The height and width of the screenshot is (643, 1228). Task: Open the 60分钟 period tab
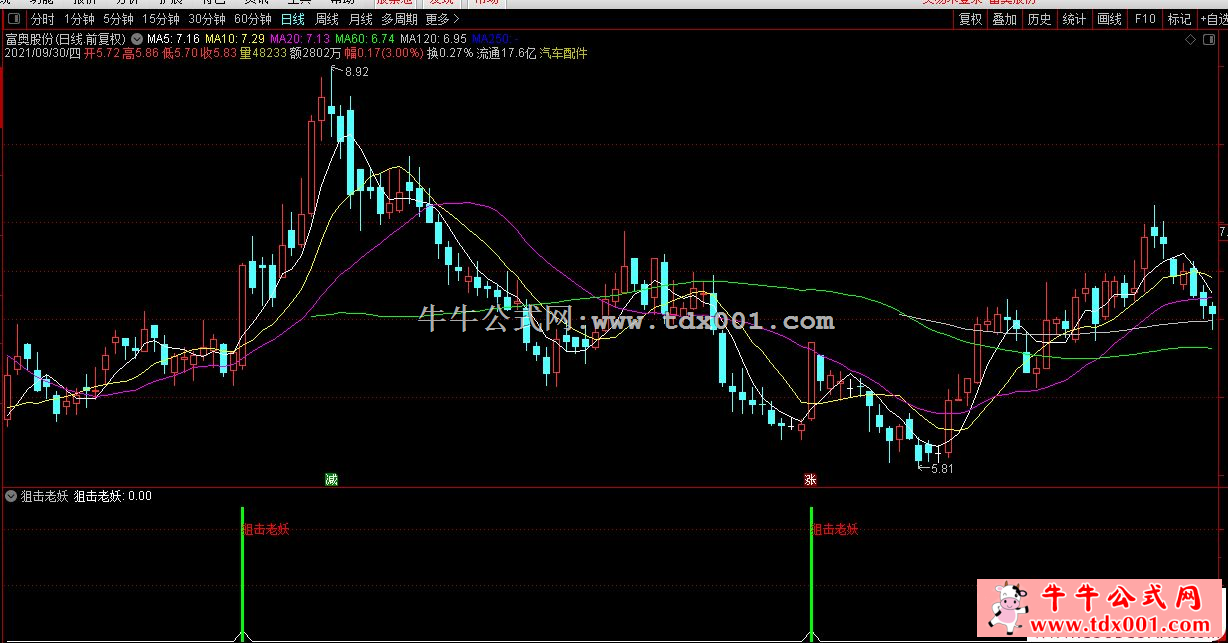click(x=253, y=19)
